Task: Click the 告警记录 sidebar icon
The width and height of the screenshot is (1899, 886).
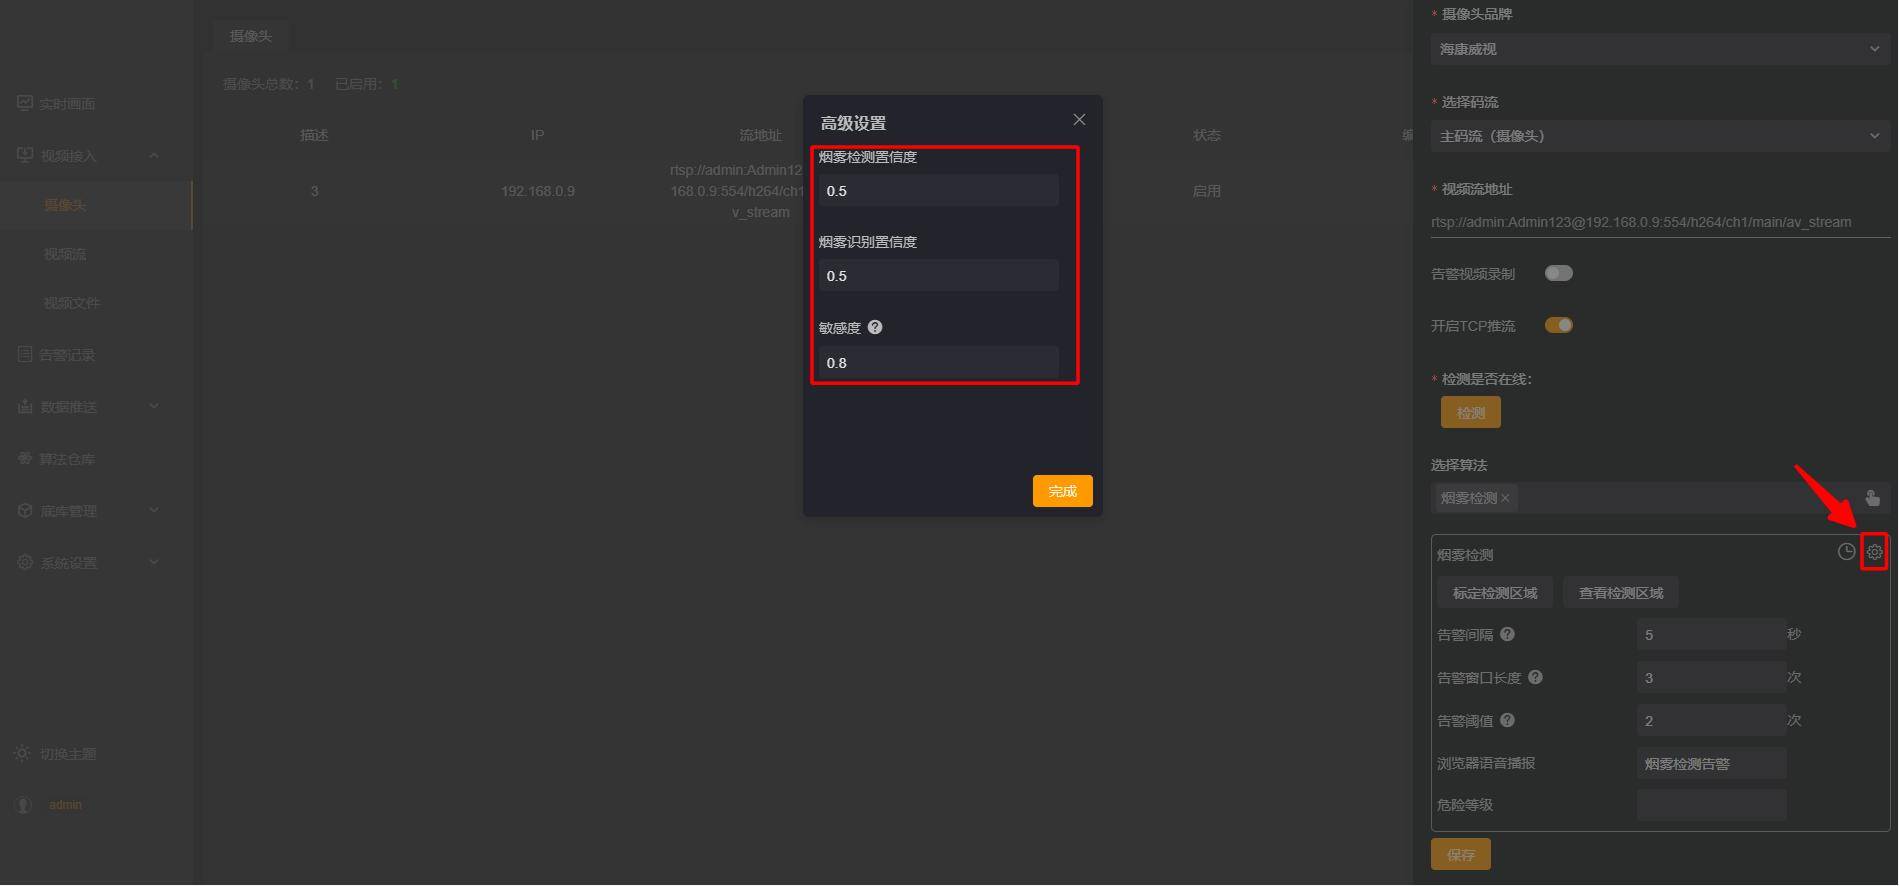Action: click(25, 354)
